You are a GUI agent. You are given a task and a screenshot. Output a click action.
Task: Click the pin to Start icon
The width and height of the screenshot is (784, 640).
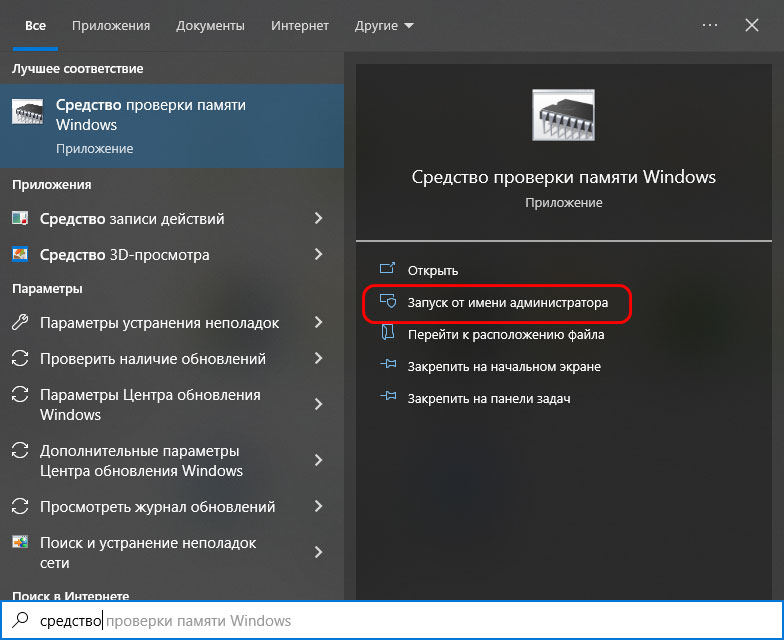388,364
